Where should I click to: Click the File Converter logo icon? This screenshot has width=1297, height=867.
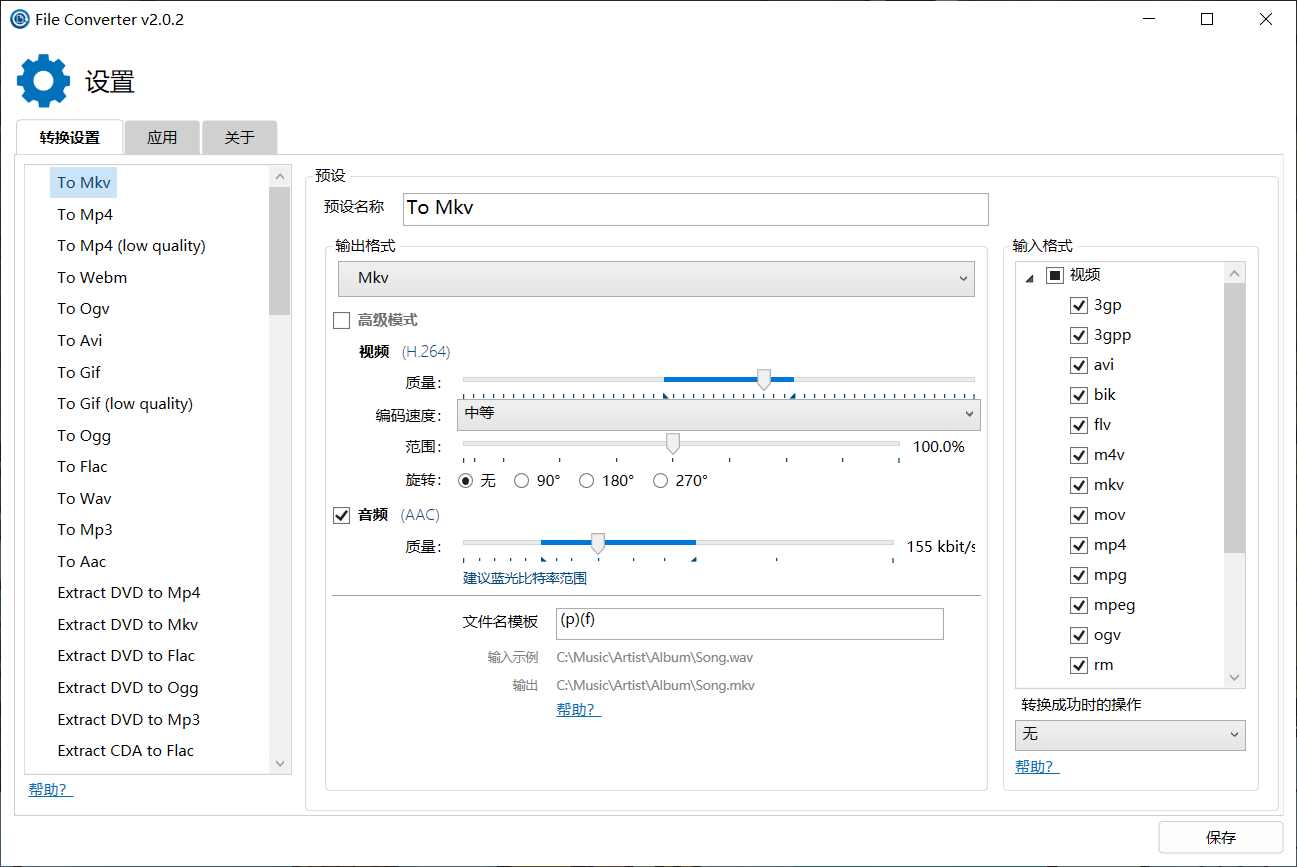coord(19,19)
